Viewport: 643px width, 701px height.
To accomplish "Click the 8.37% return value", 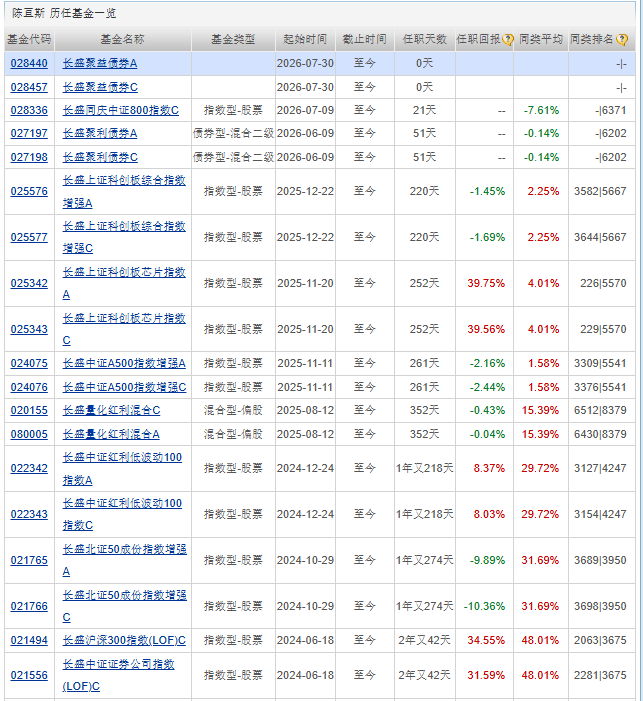I will pos(489,469).
